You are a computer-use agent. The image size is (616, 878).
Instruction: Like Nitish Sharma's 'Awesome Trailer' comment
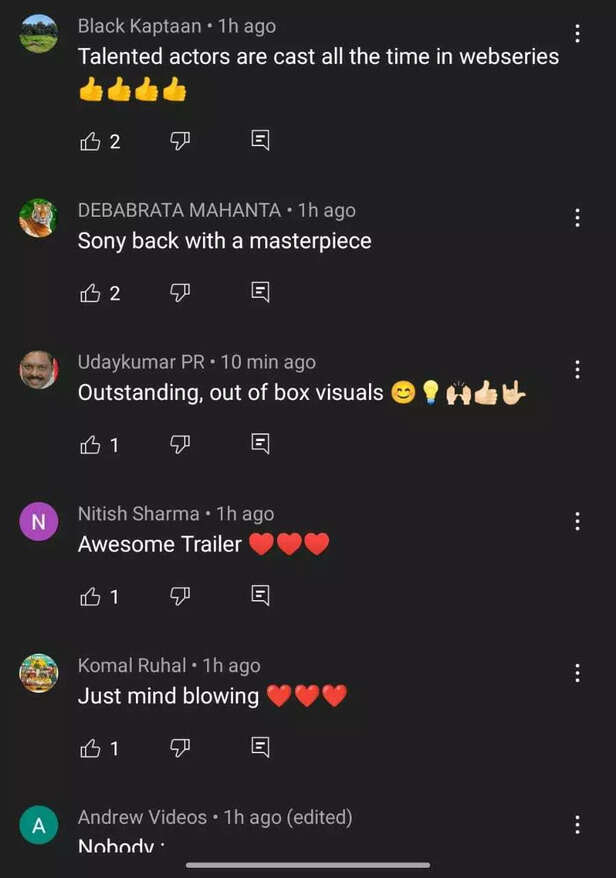(x=91, y=597)
